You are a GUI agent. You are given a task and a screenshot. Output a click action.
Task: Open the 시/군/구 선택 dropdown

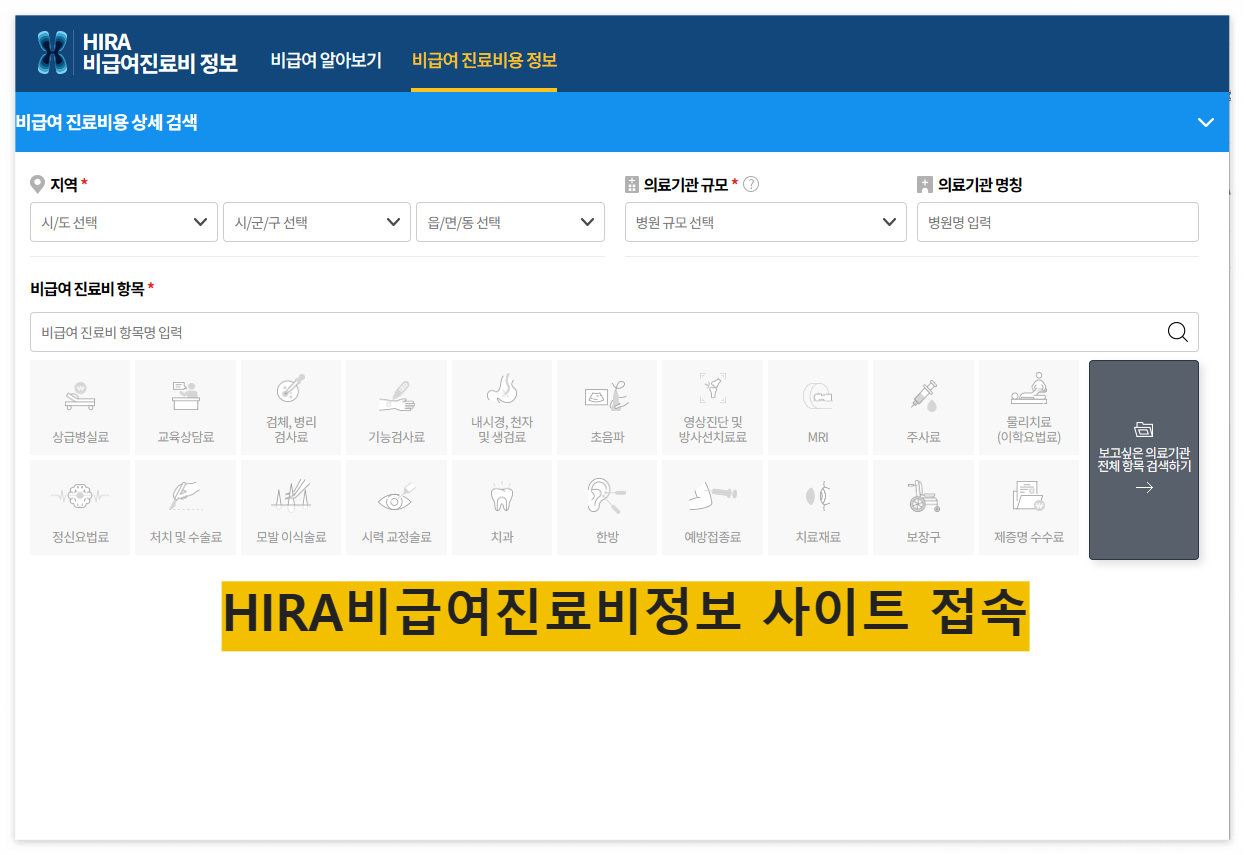click(x=317, y=222)
